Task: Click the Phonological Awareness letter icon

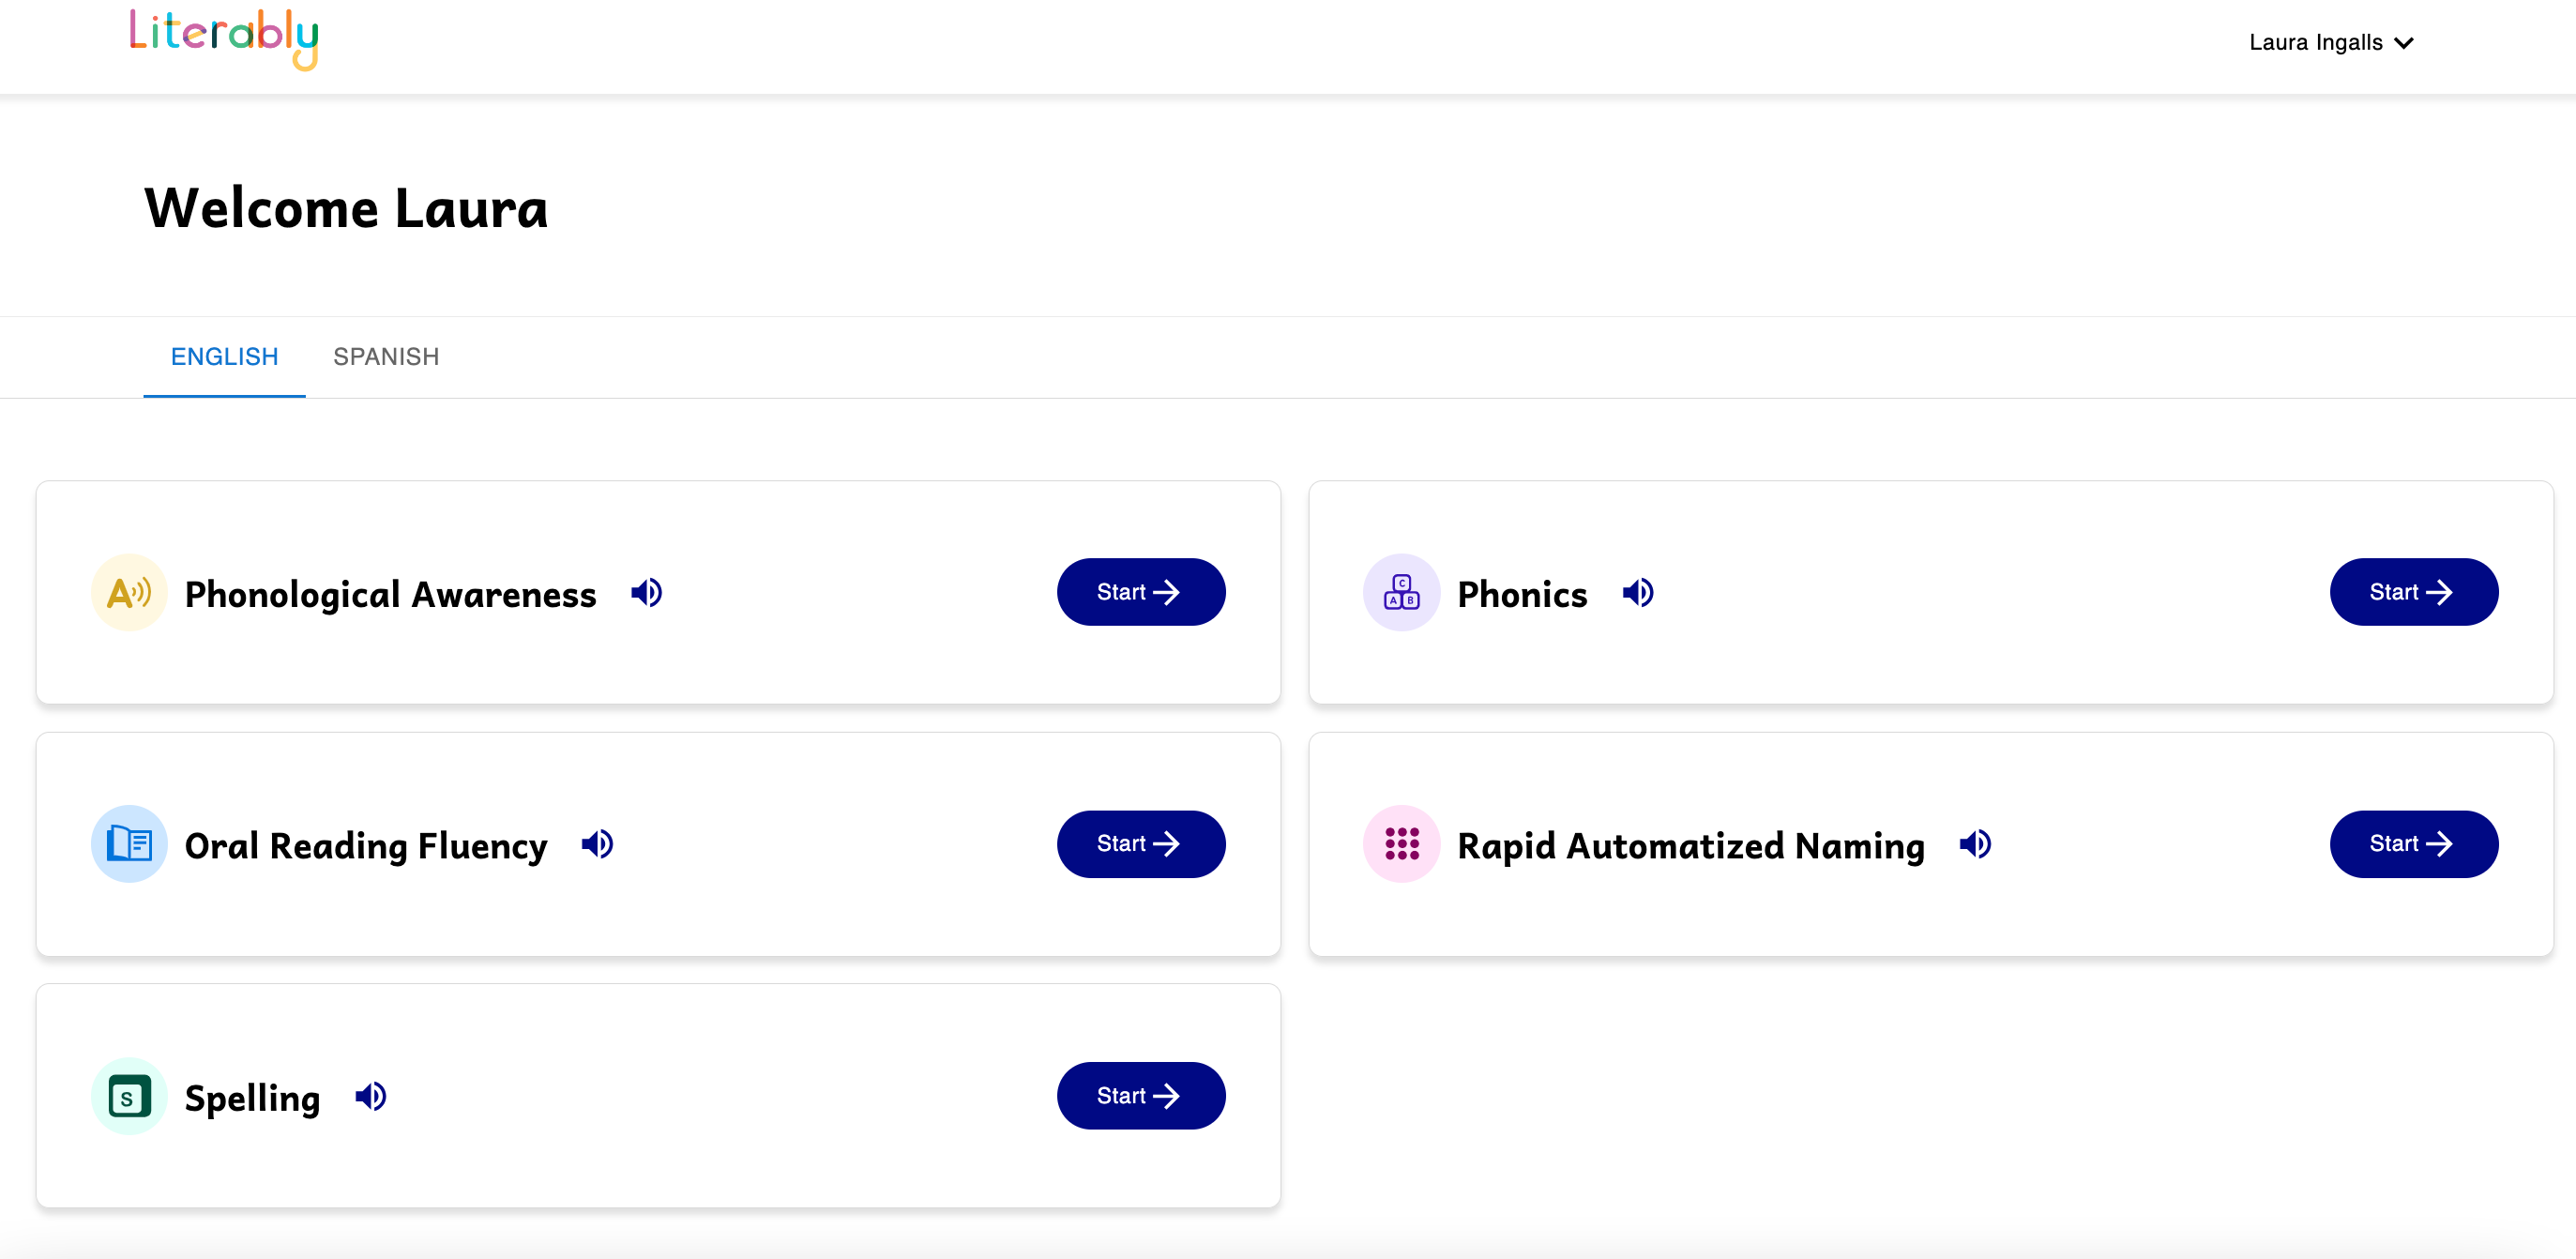Action: coord(129,593)
